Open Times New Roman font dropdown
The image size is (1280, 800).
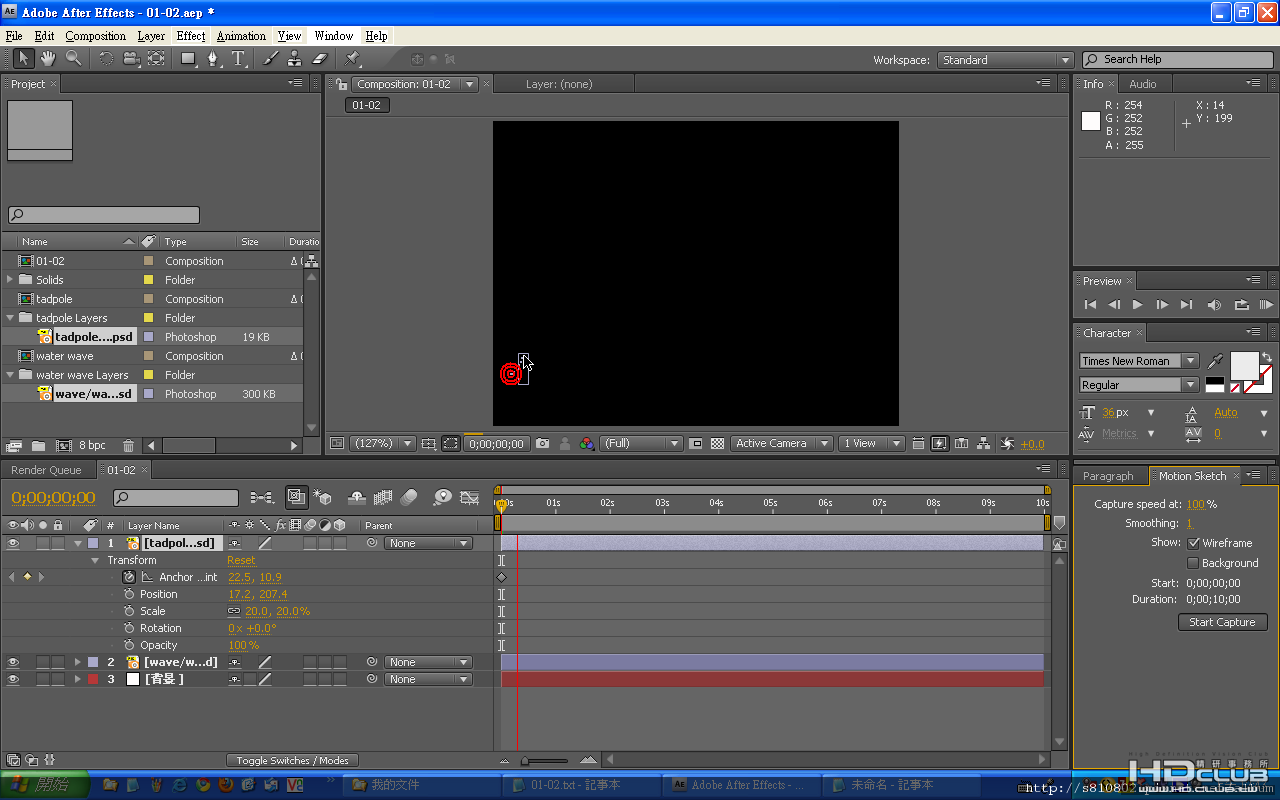[x=1139, y=361]
